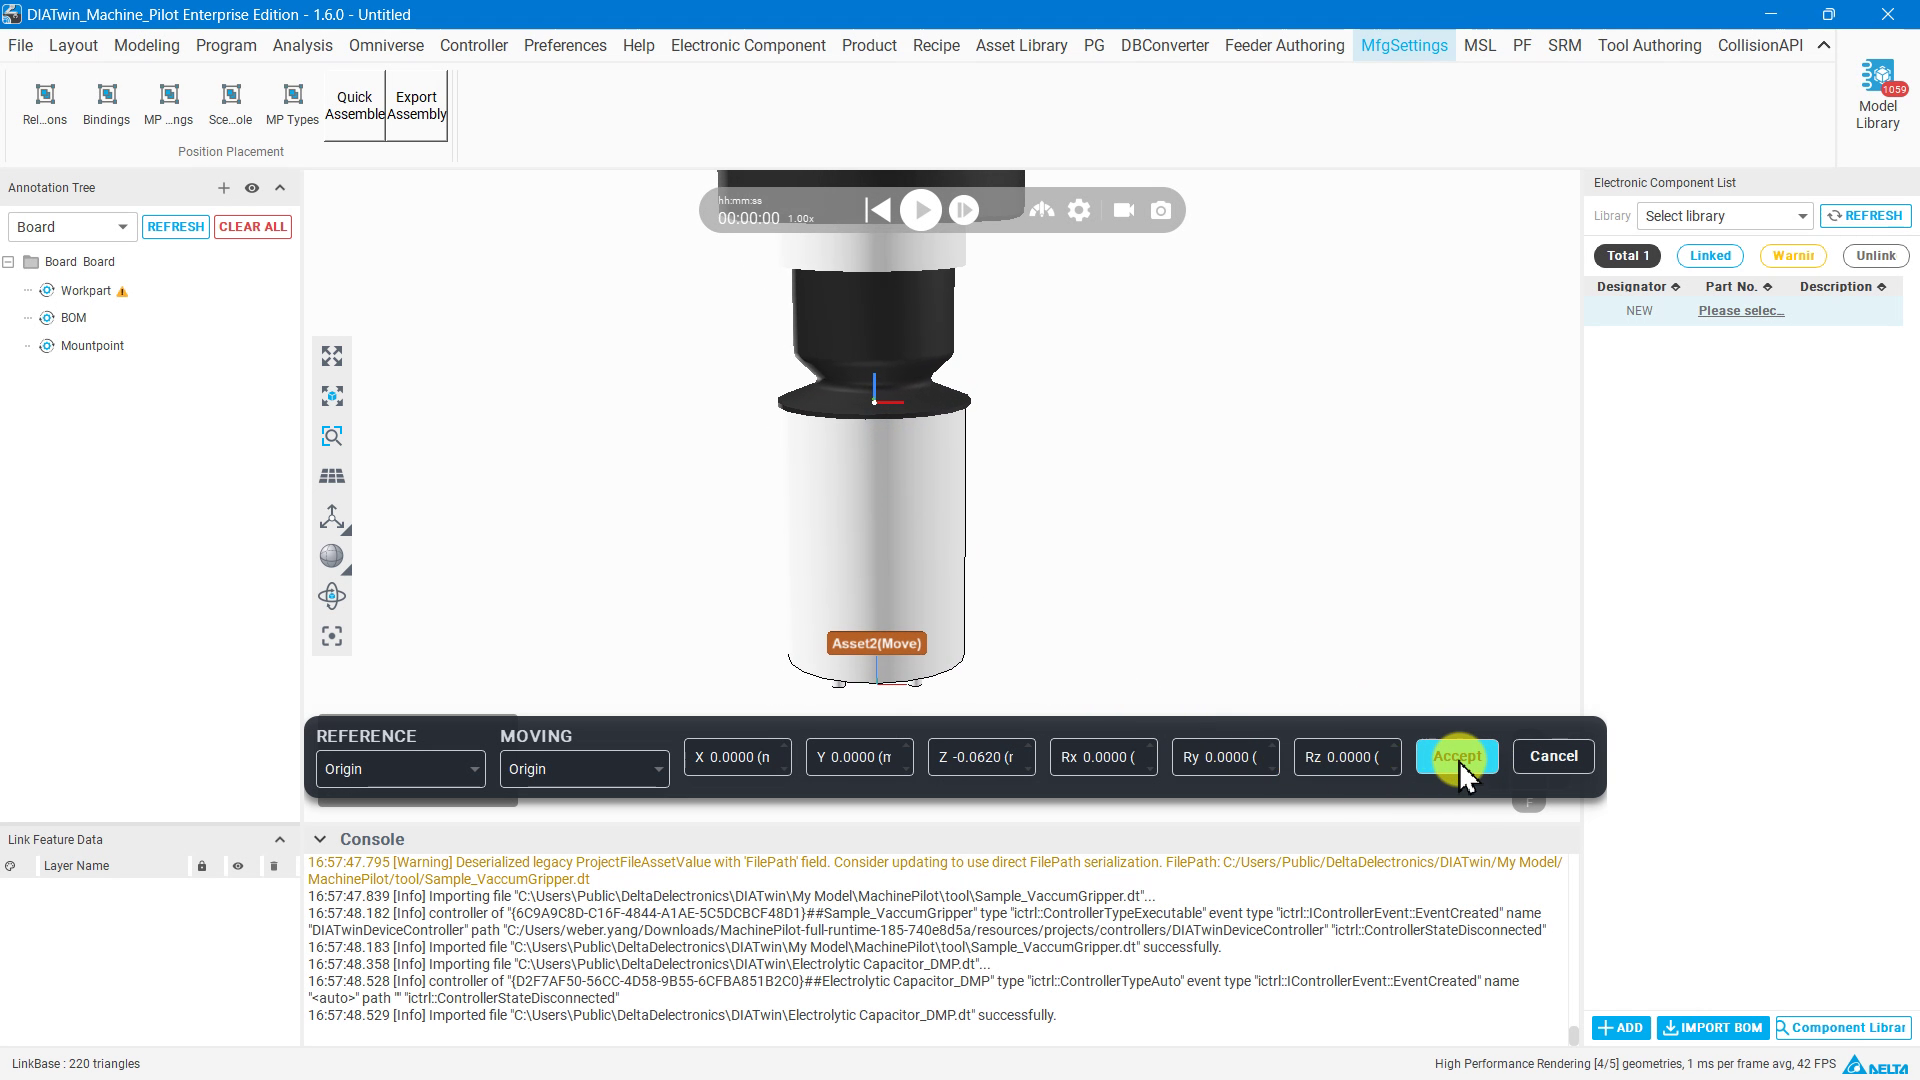1920x1080 pixels.
Task: Open the shading sphere render mode icon
Action: click(332, 556)
